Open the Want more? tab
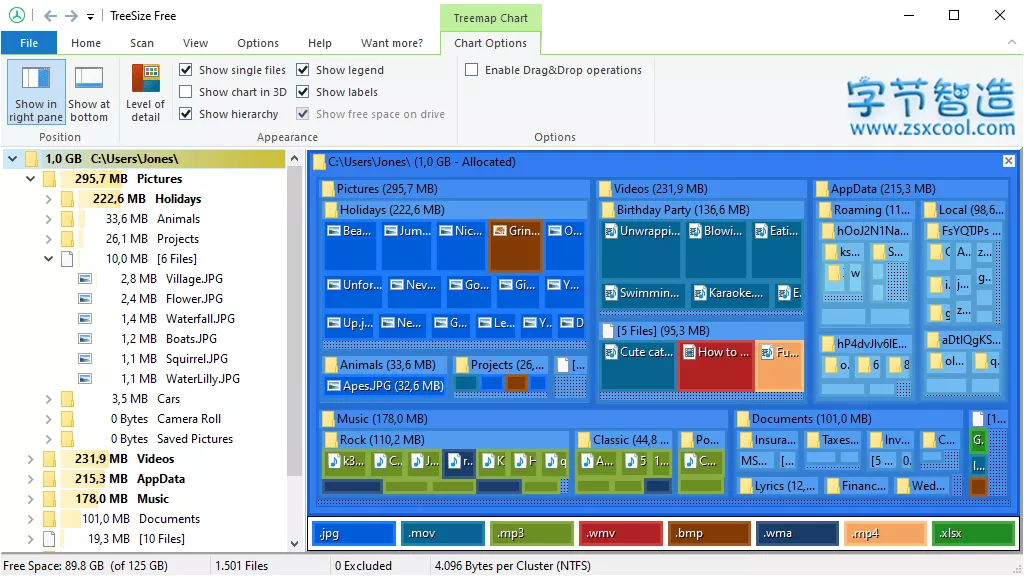The height and width of the screenshot is (576, 1024). (392, 43)
